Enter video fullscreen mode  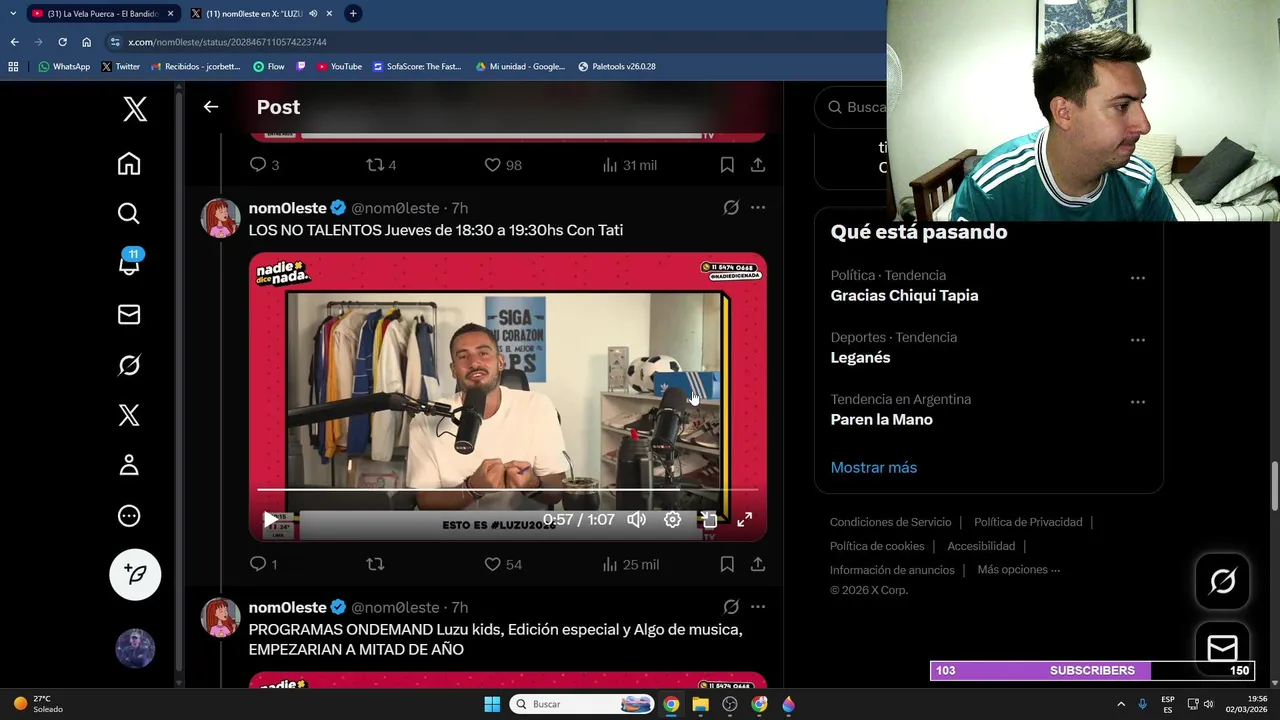(745, 520)
